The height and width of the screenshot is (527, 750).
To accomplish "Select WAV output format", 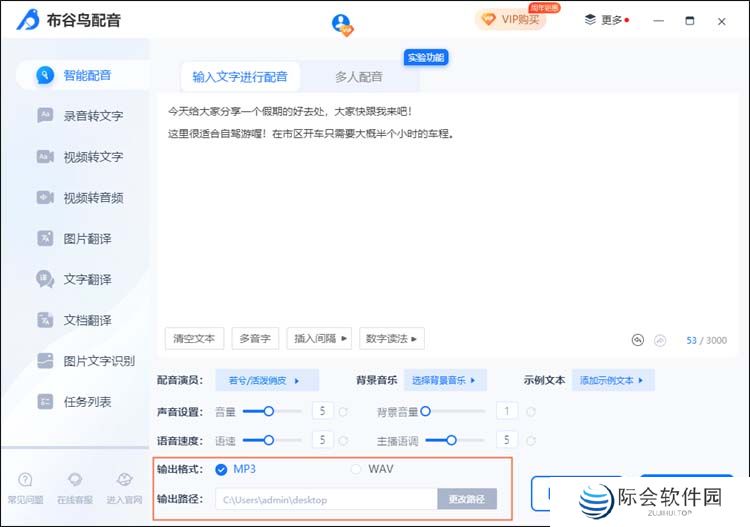I will [x=356, y=469].
